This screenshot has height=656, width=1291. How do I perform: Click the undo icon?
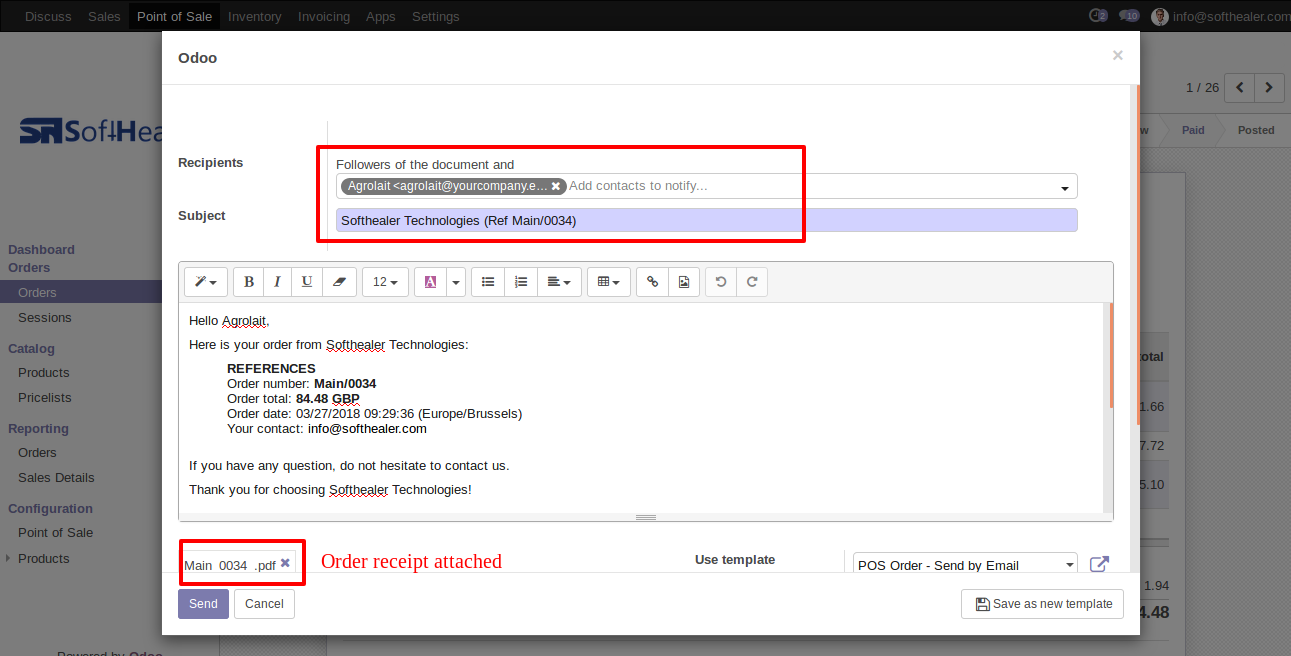click(x=721, y=282)
